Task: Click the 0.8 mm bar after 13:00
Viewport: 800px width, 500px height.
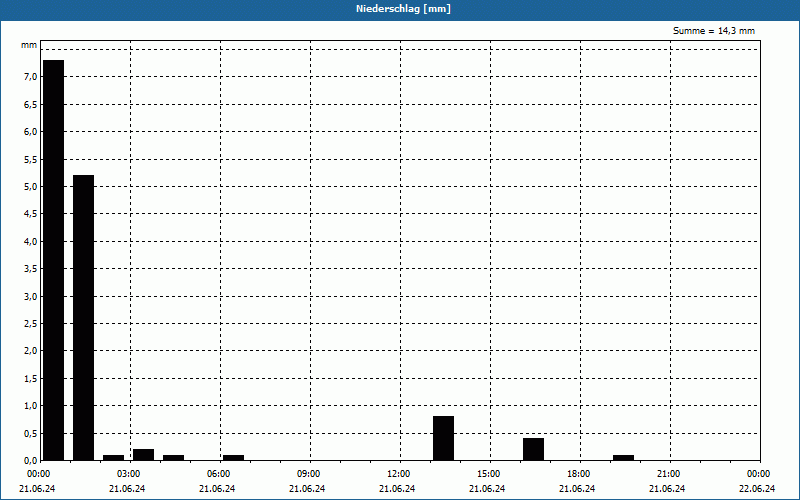Action: pyautogui.click(x=443, y=438)
